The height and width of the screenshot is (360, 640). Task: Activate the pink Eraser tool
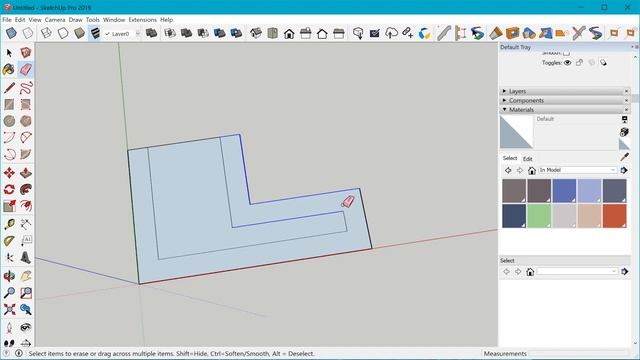26,69
